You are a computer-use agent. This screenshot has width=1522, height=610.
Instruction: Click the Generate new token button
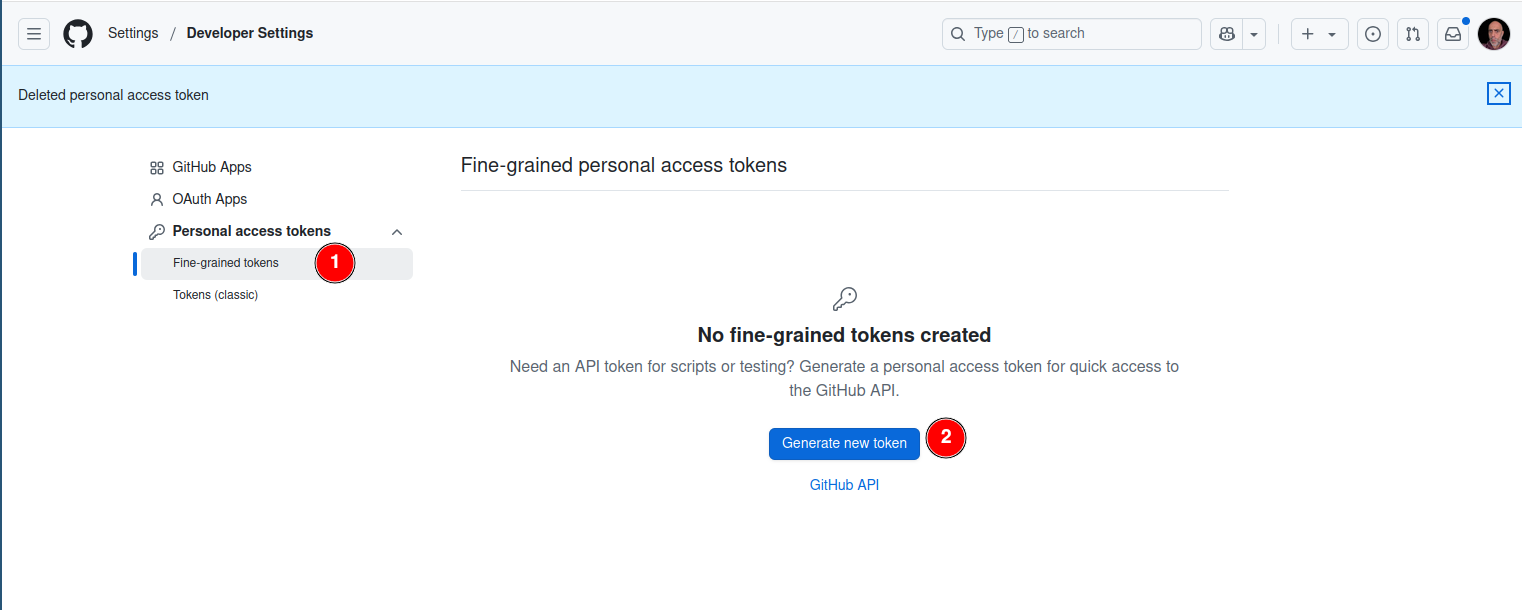tap(844, 443)
